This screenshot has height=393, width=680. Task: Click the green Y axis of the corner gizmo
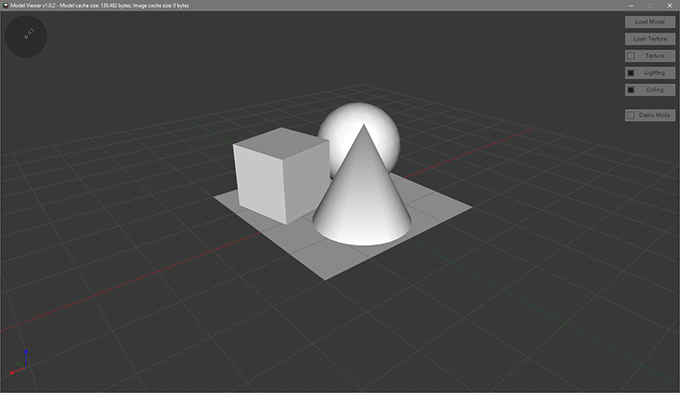[x=21, y=365]
